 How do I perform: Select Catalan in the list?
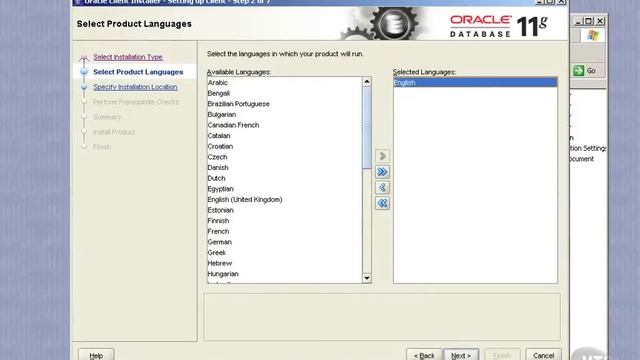[x=284, y=136]
